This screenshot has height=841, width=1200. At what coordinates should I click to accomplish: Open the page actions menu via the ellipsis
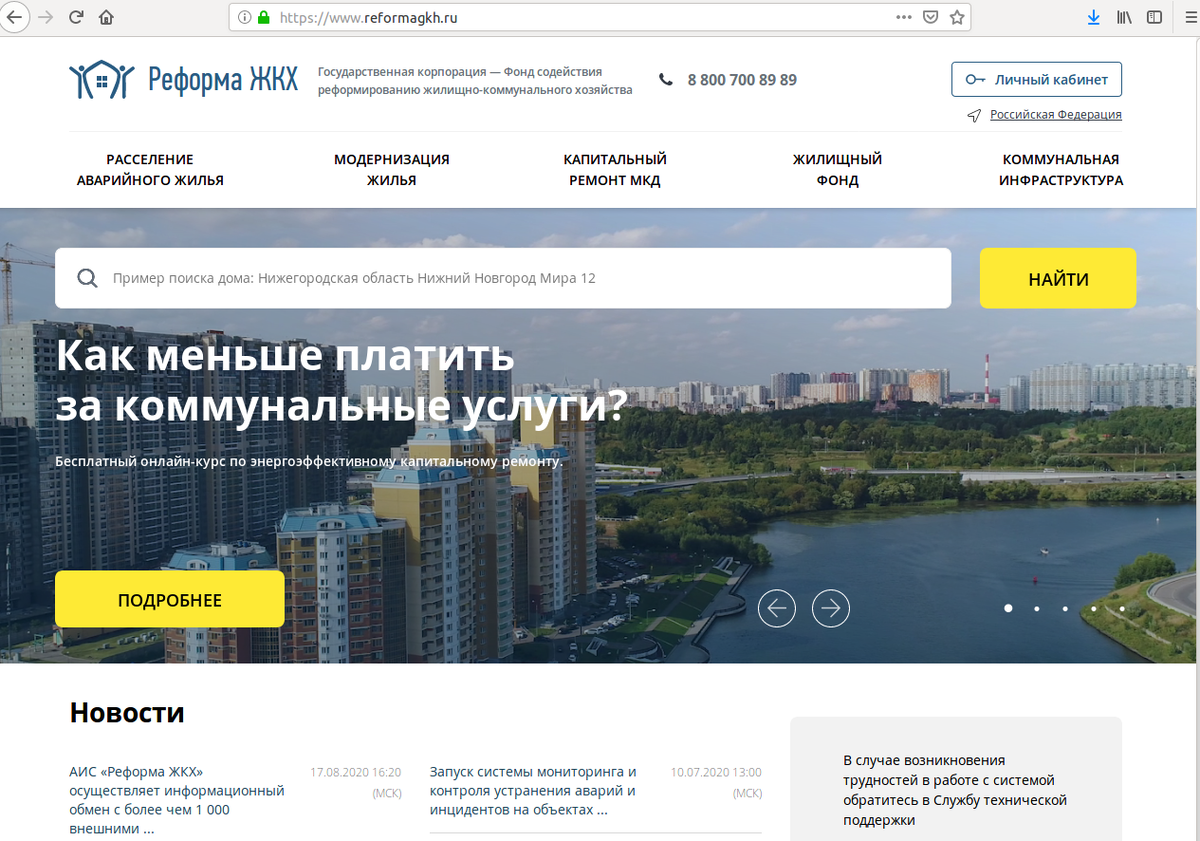(x=903, y=17)
